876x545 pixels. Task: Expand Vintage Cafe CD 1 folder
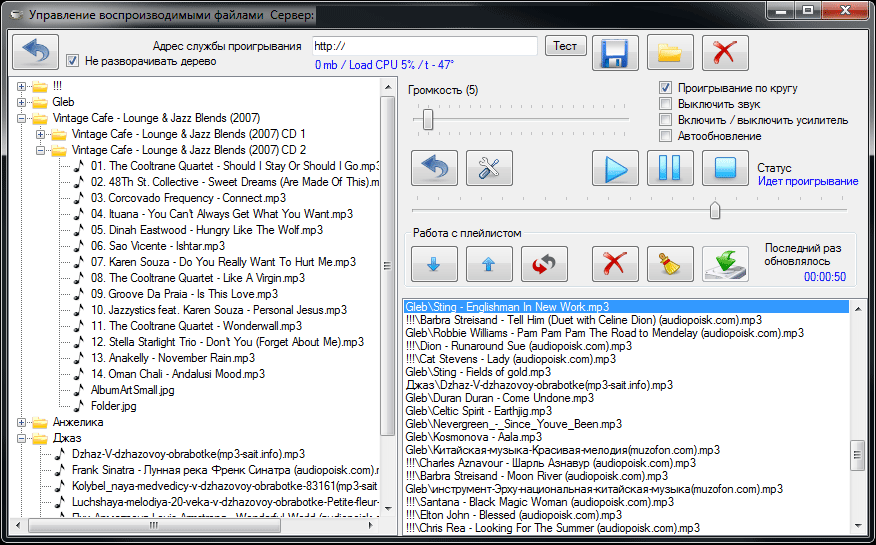(40, 134)
